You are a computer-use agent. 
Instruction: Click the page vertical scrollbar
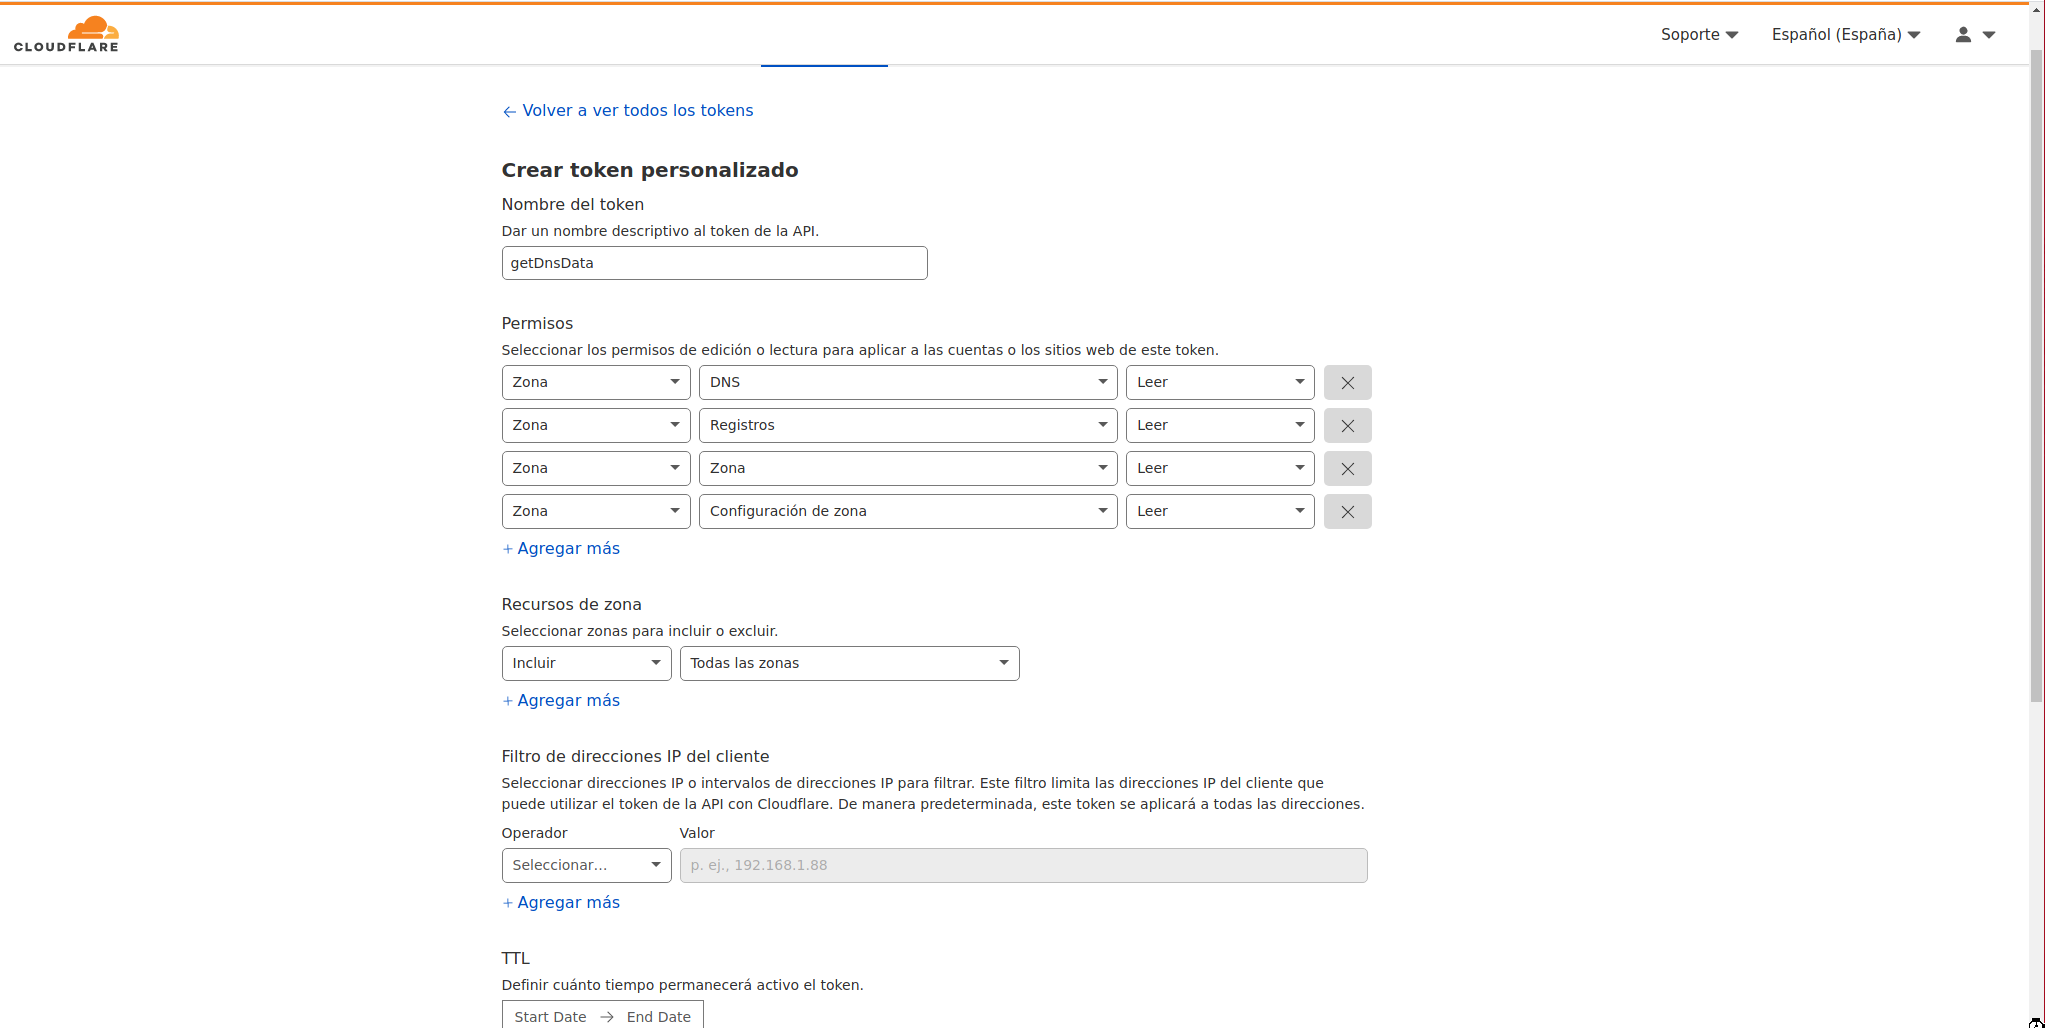click(x=2036, y=400)
